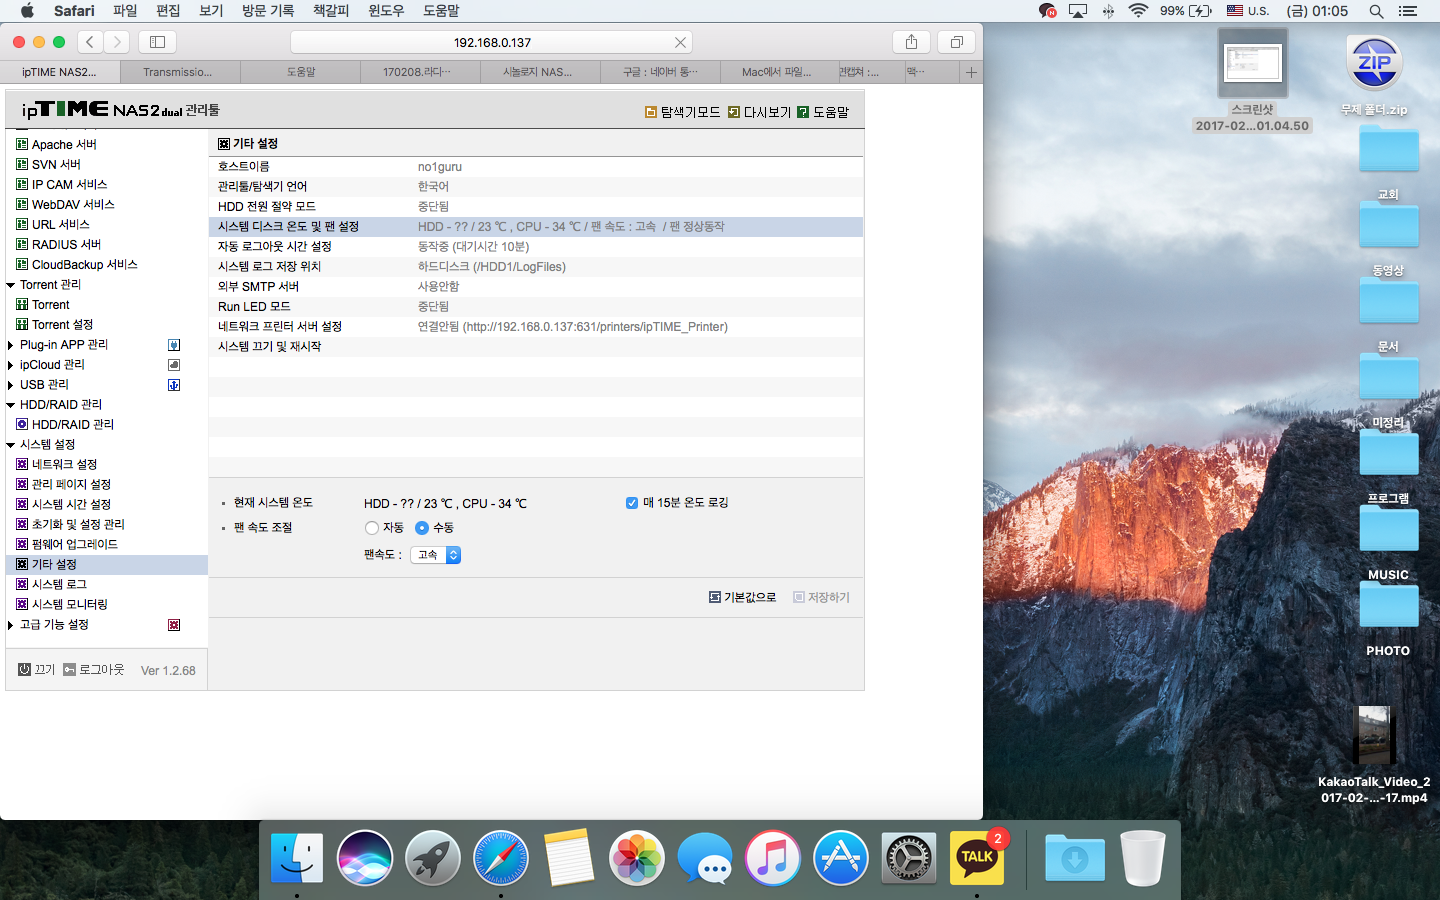Collapse the 시스템 설정 tree node
This screenshot has width=1440, height=900.
click(x=11, y=445)
